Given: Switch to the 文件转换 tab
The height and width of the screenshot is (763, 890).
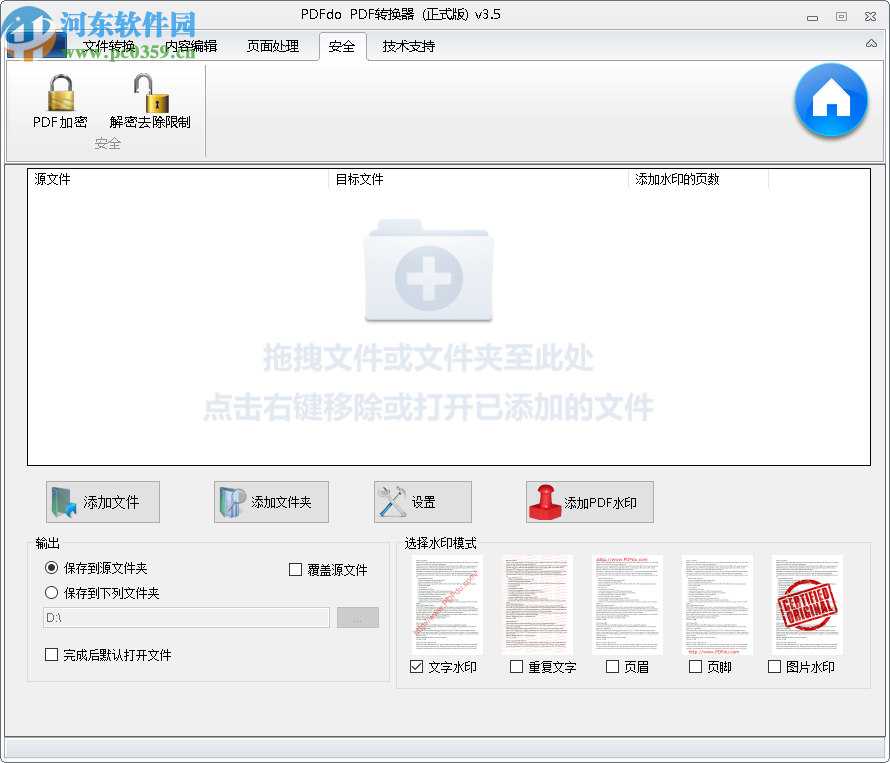Looking at the screenshot, I should point(110,46).
